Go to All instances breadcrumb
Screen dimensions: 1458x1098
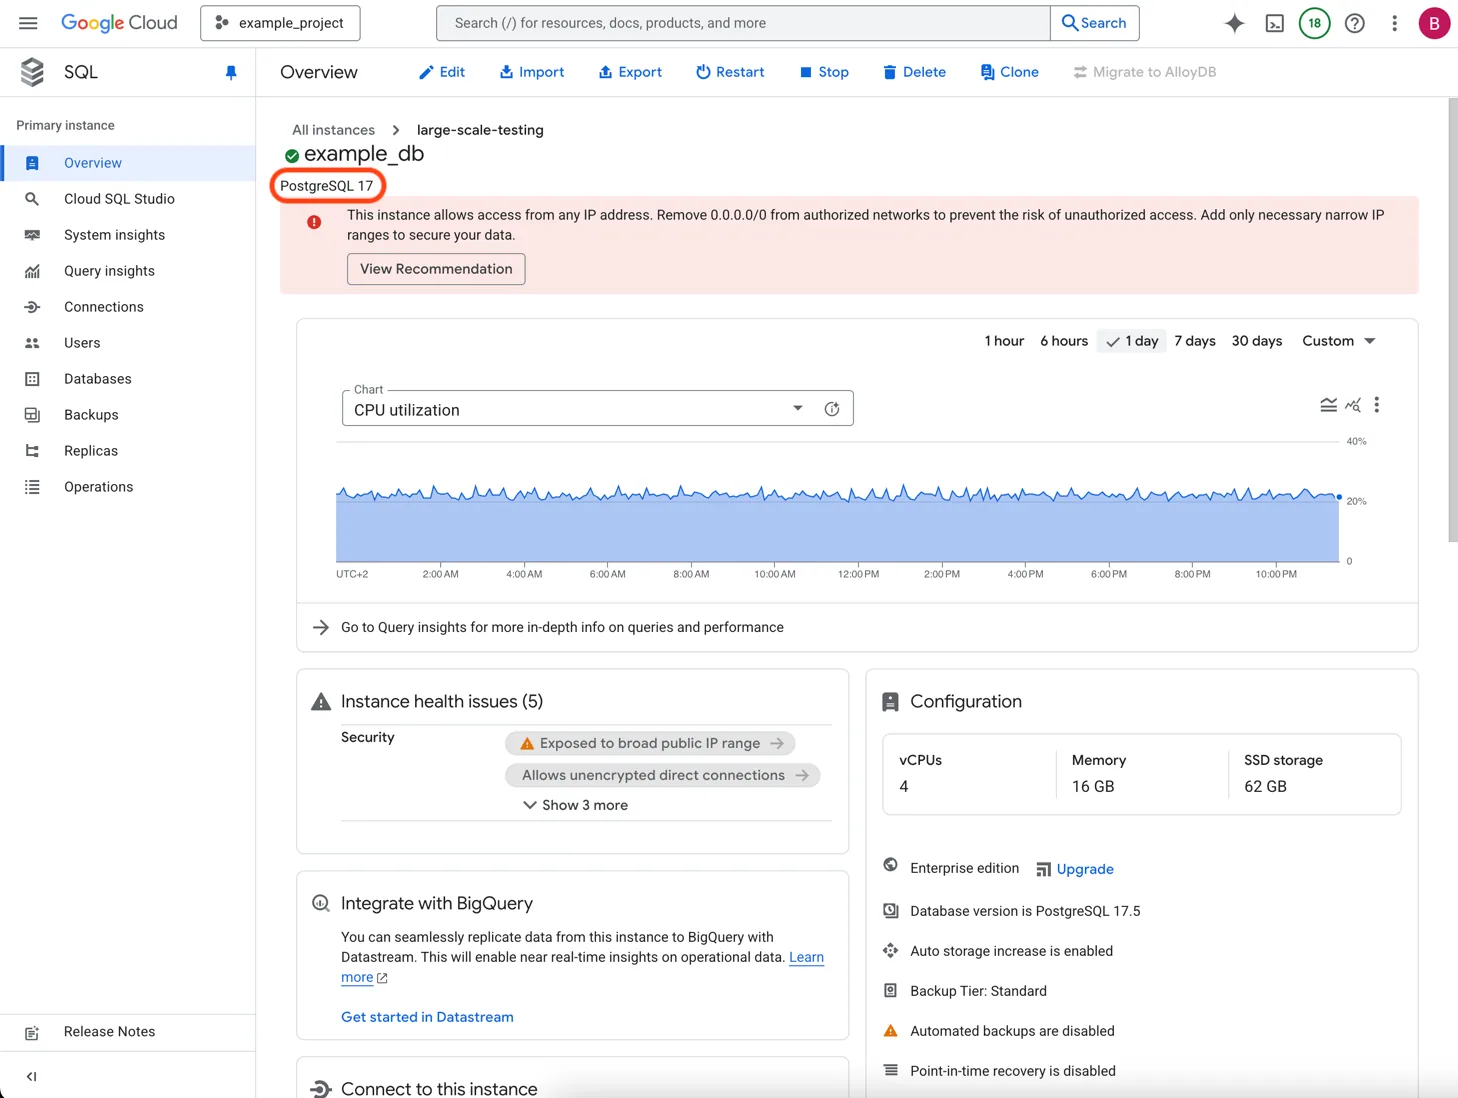coord(333,130)
